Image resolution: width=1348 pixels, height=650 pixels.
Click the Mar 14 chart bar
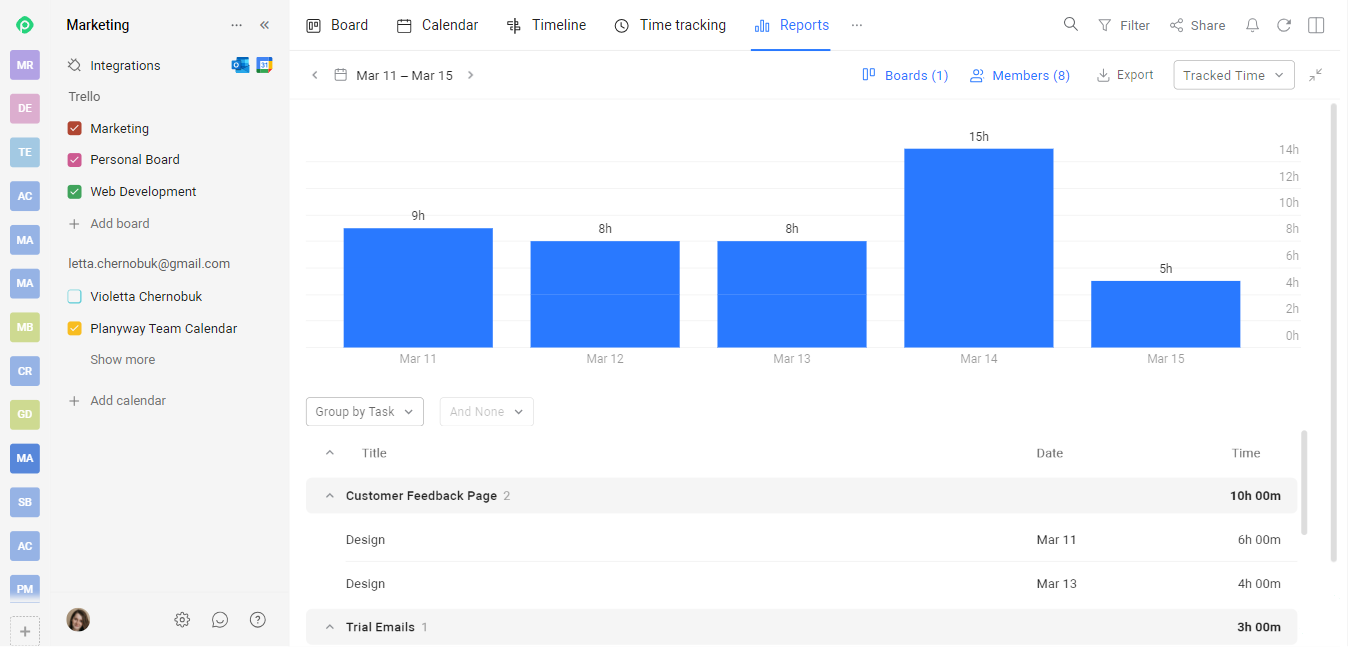tap(978, 248)
